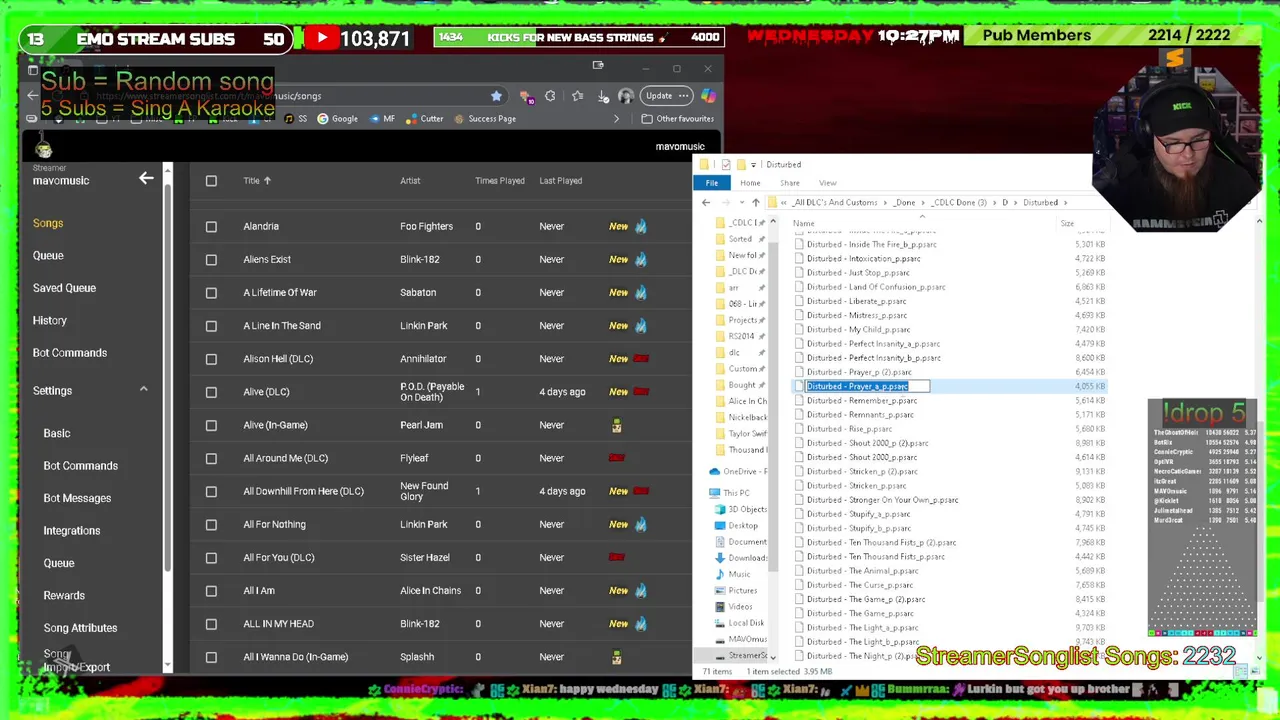Image resolution: width=1280 pixels, height=720 pixels.
Task: Check the ALL IN MY HEAD checkbox
Action: 211,624
